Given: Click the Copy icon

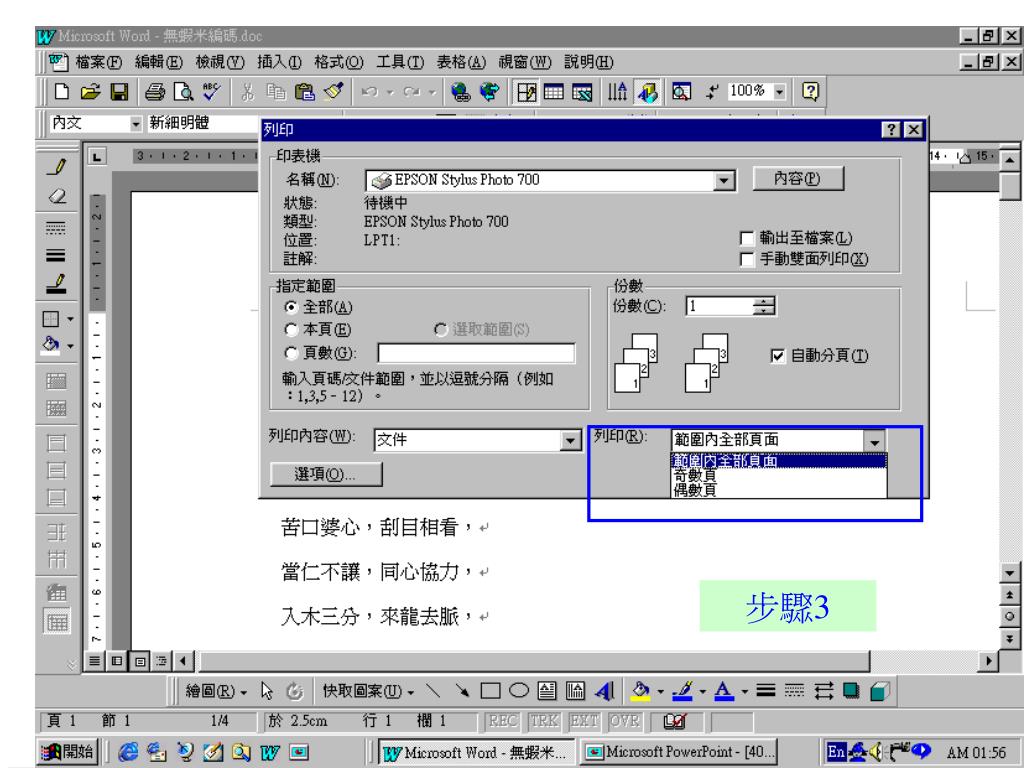Looking at the screenshot, I should (276, 92).
